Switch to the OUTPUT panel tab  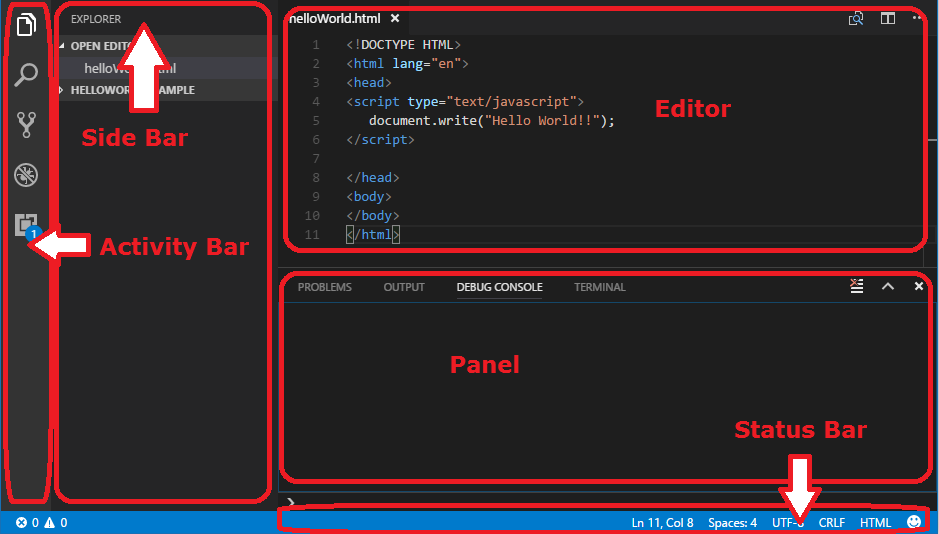click(x=404, y=287)
